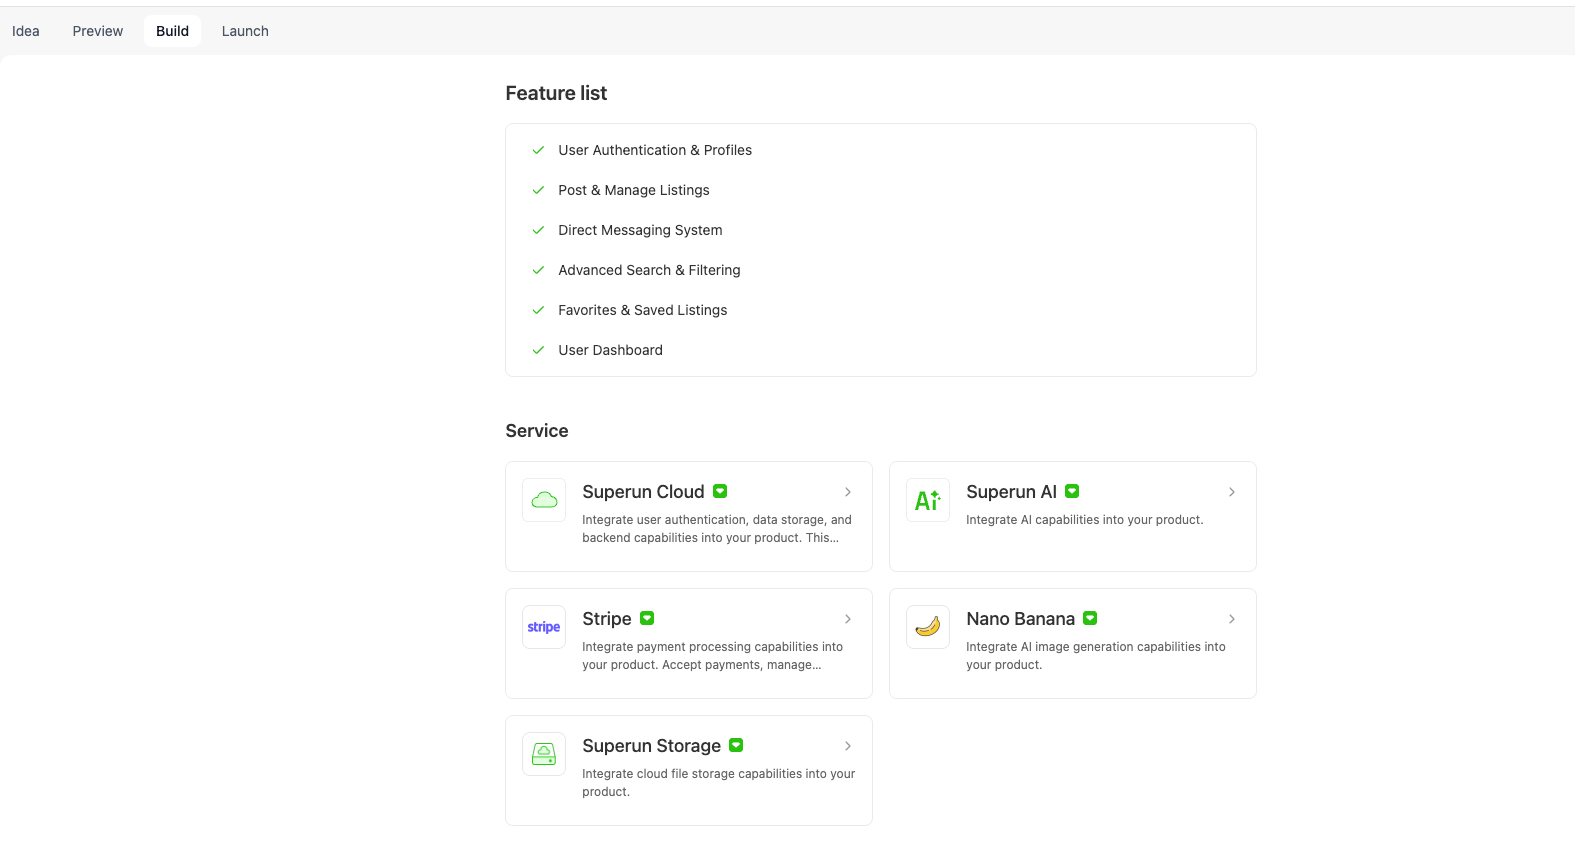1575x868 pixels.
Task: Expand the Superun Storage chevron arrow
Action: pos(848,746)
